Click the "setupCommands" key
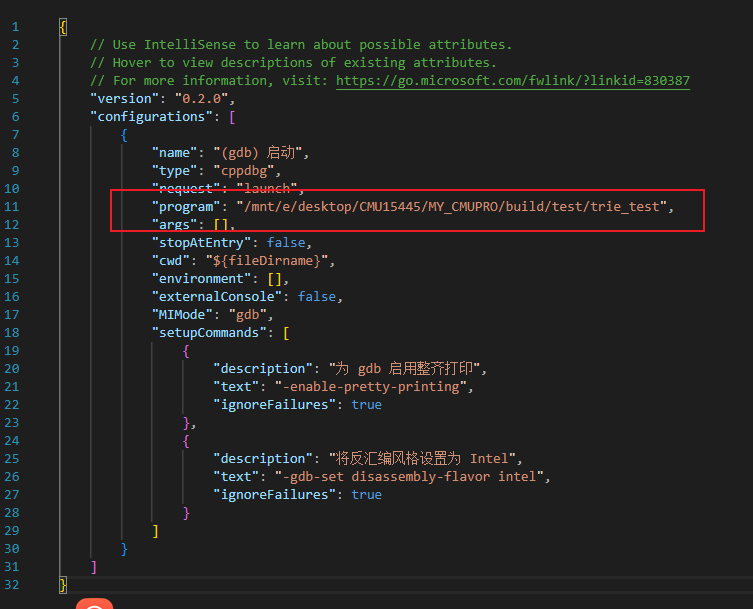Screen dimensions: 753x609 tap(209, 333)
